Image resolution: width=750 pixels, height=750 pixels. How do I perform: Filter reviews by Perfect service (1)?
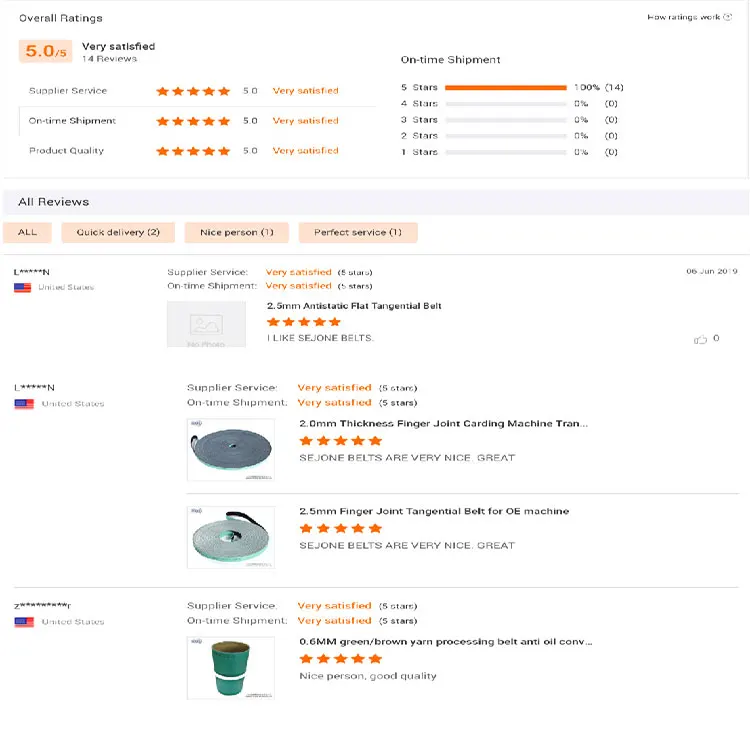coord(358,232)
